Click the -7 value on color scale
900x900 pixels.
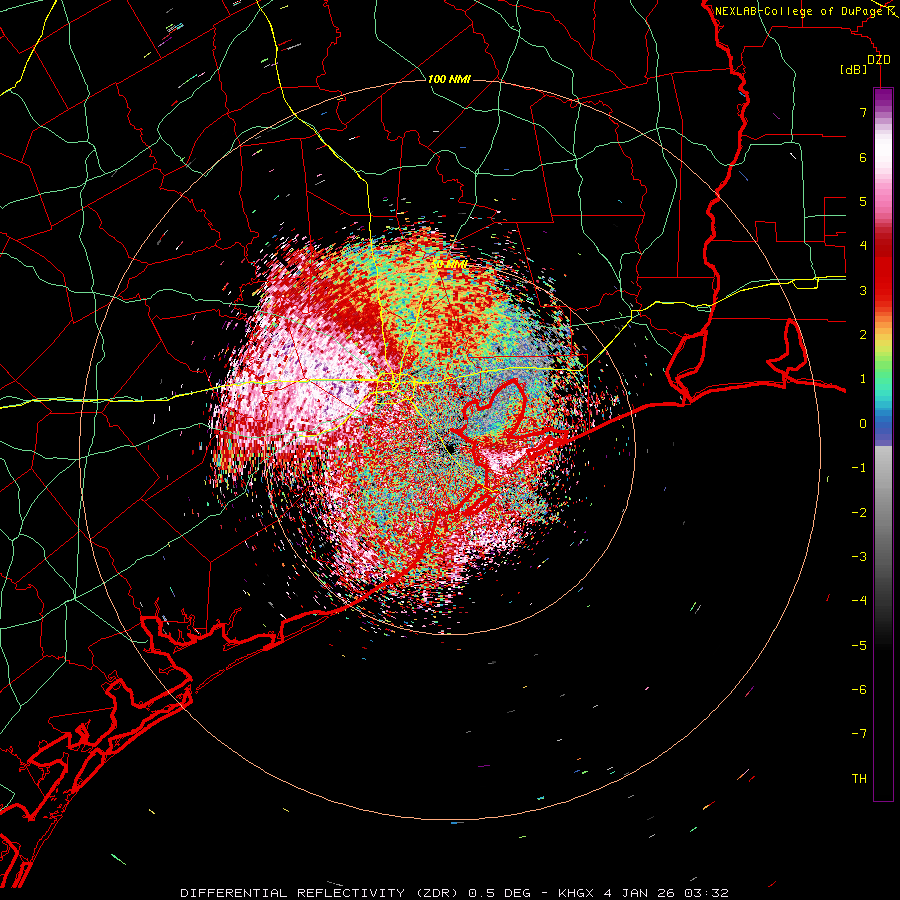click(859, 734)
